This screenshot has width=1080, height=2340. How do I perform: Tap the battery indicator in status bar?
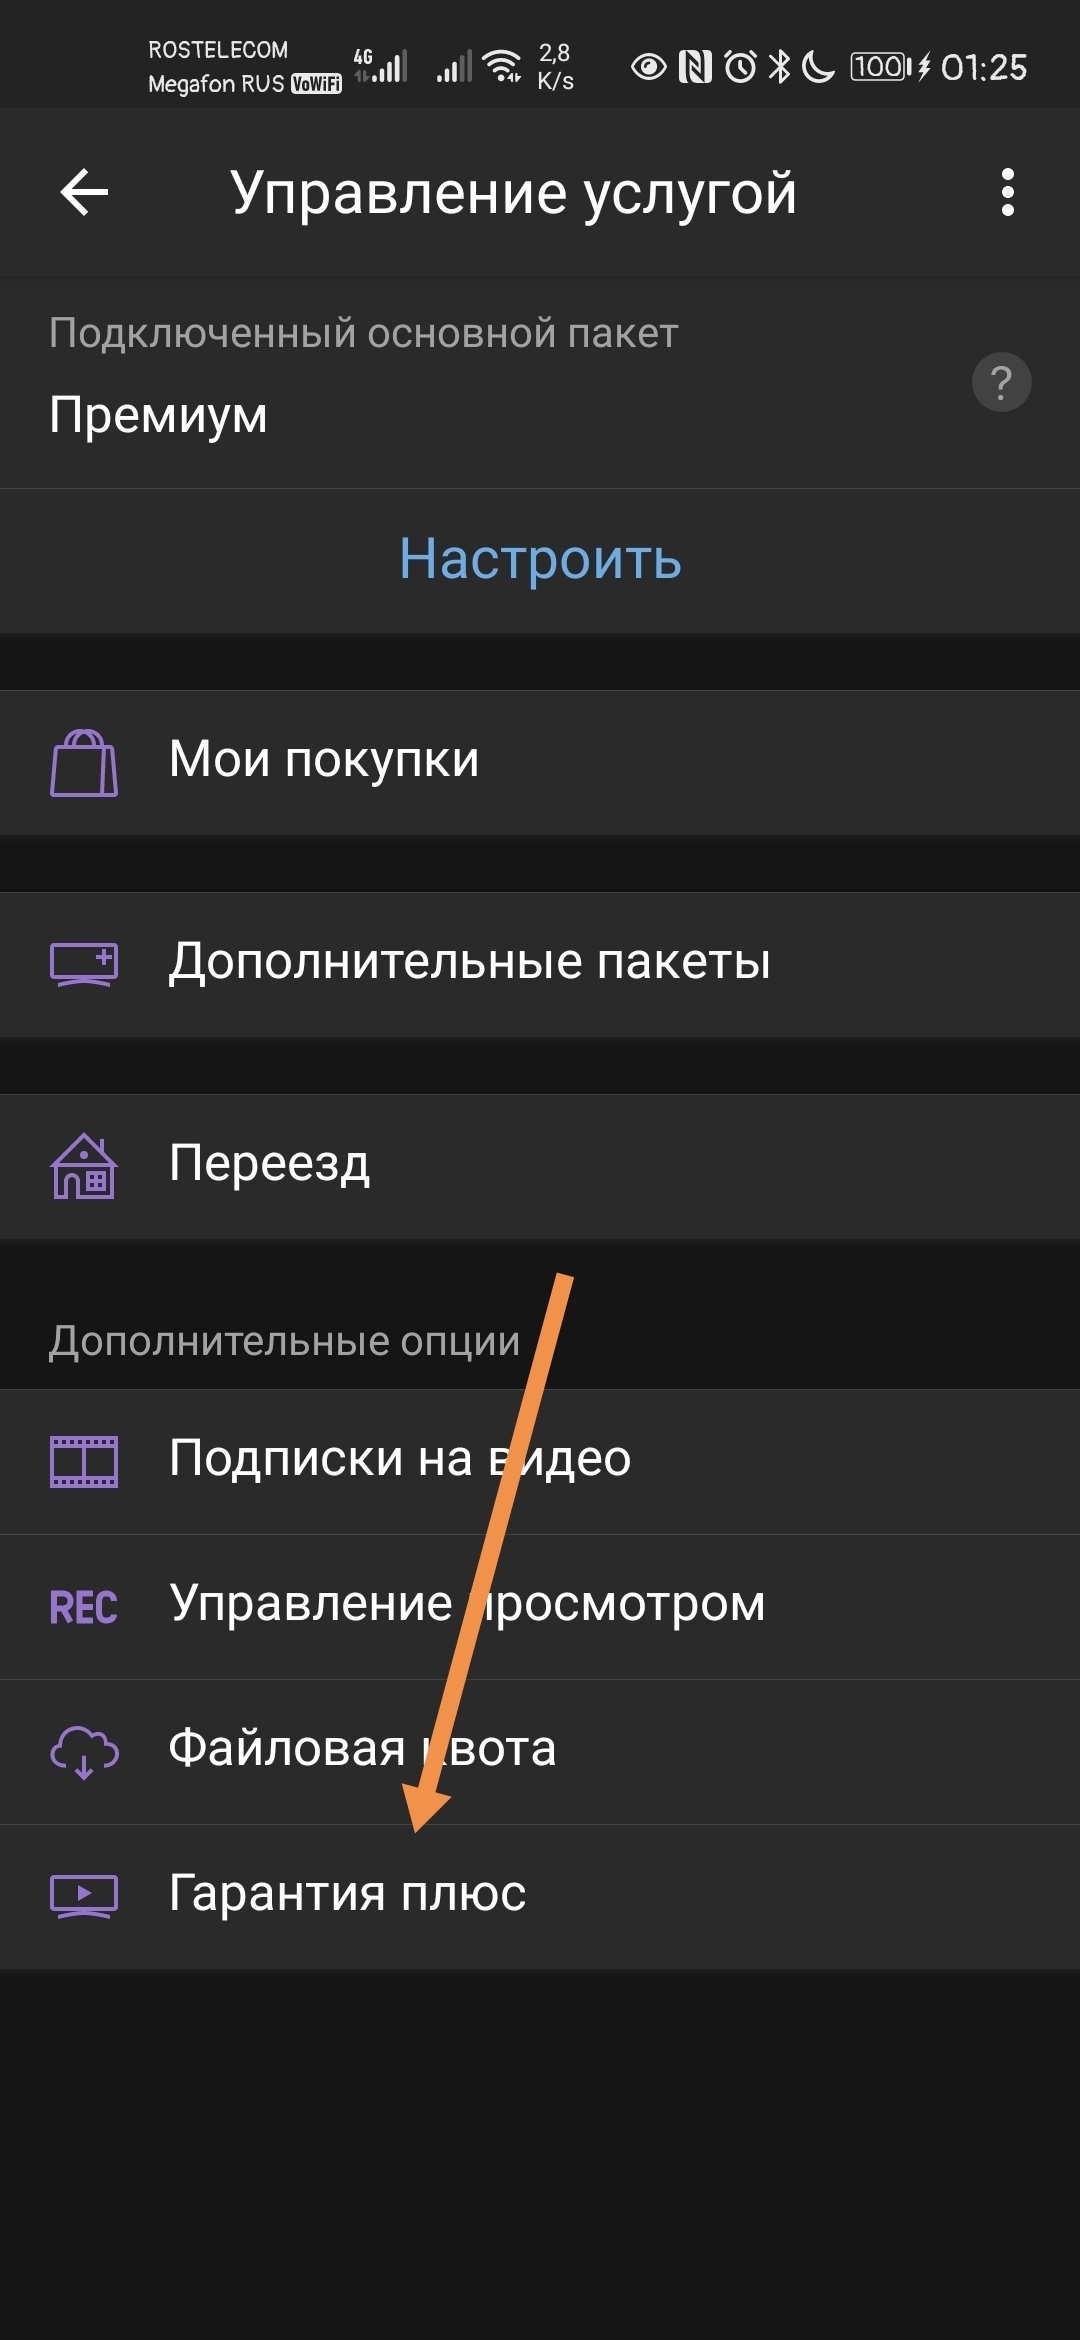point(881,67)
